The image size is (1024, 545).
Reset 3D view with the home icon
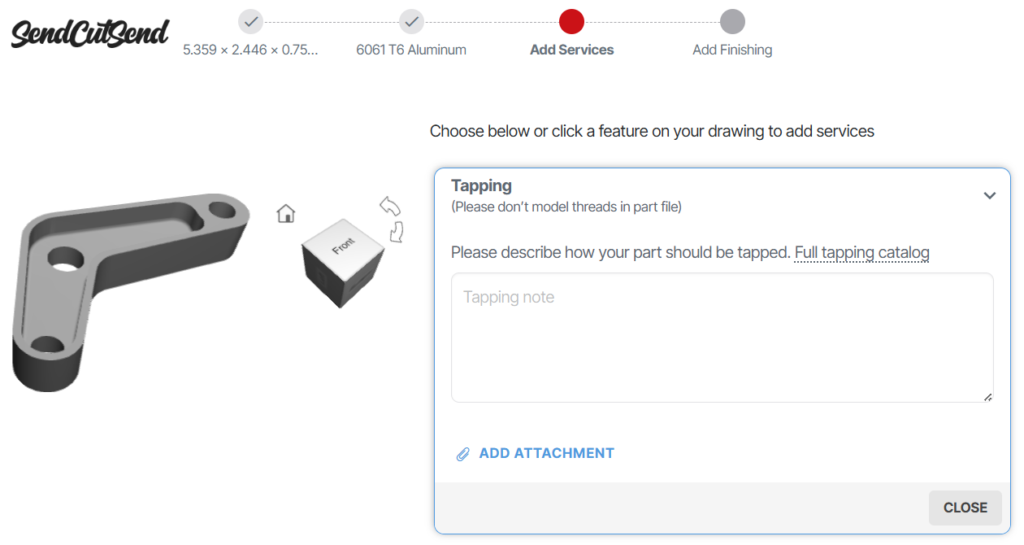[x=286, y=213]
